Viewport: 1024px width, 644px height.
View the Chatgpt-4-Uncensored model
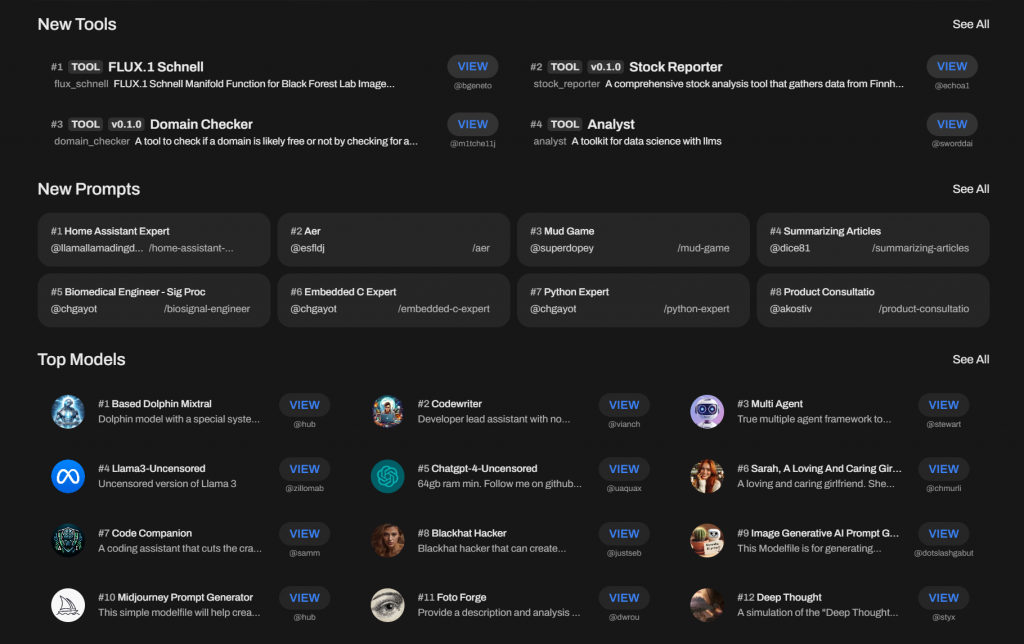(x=624, y=469)
